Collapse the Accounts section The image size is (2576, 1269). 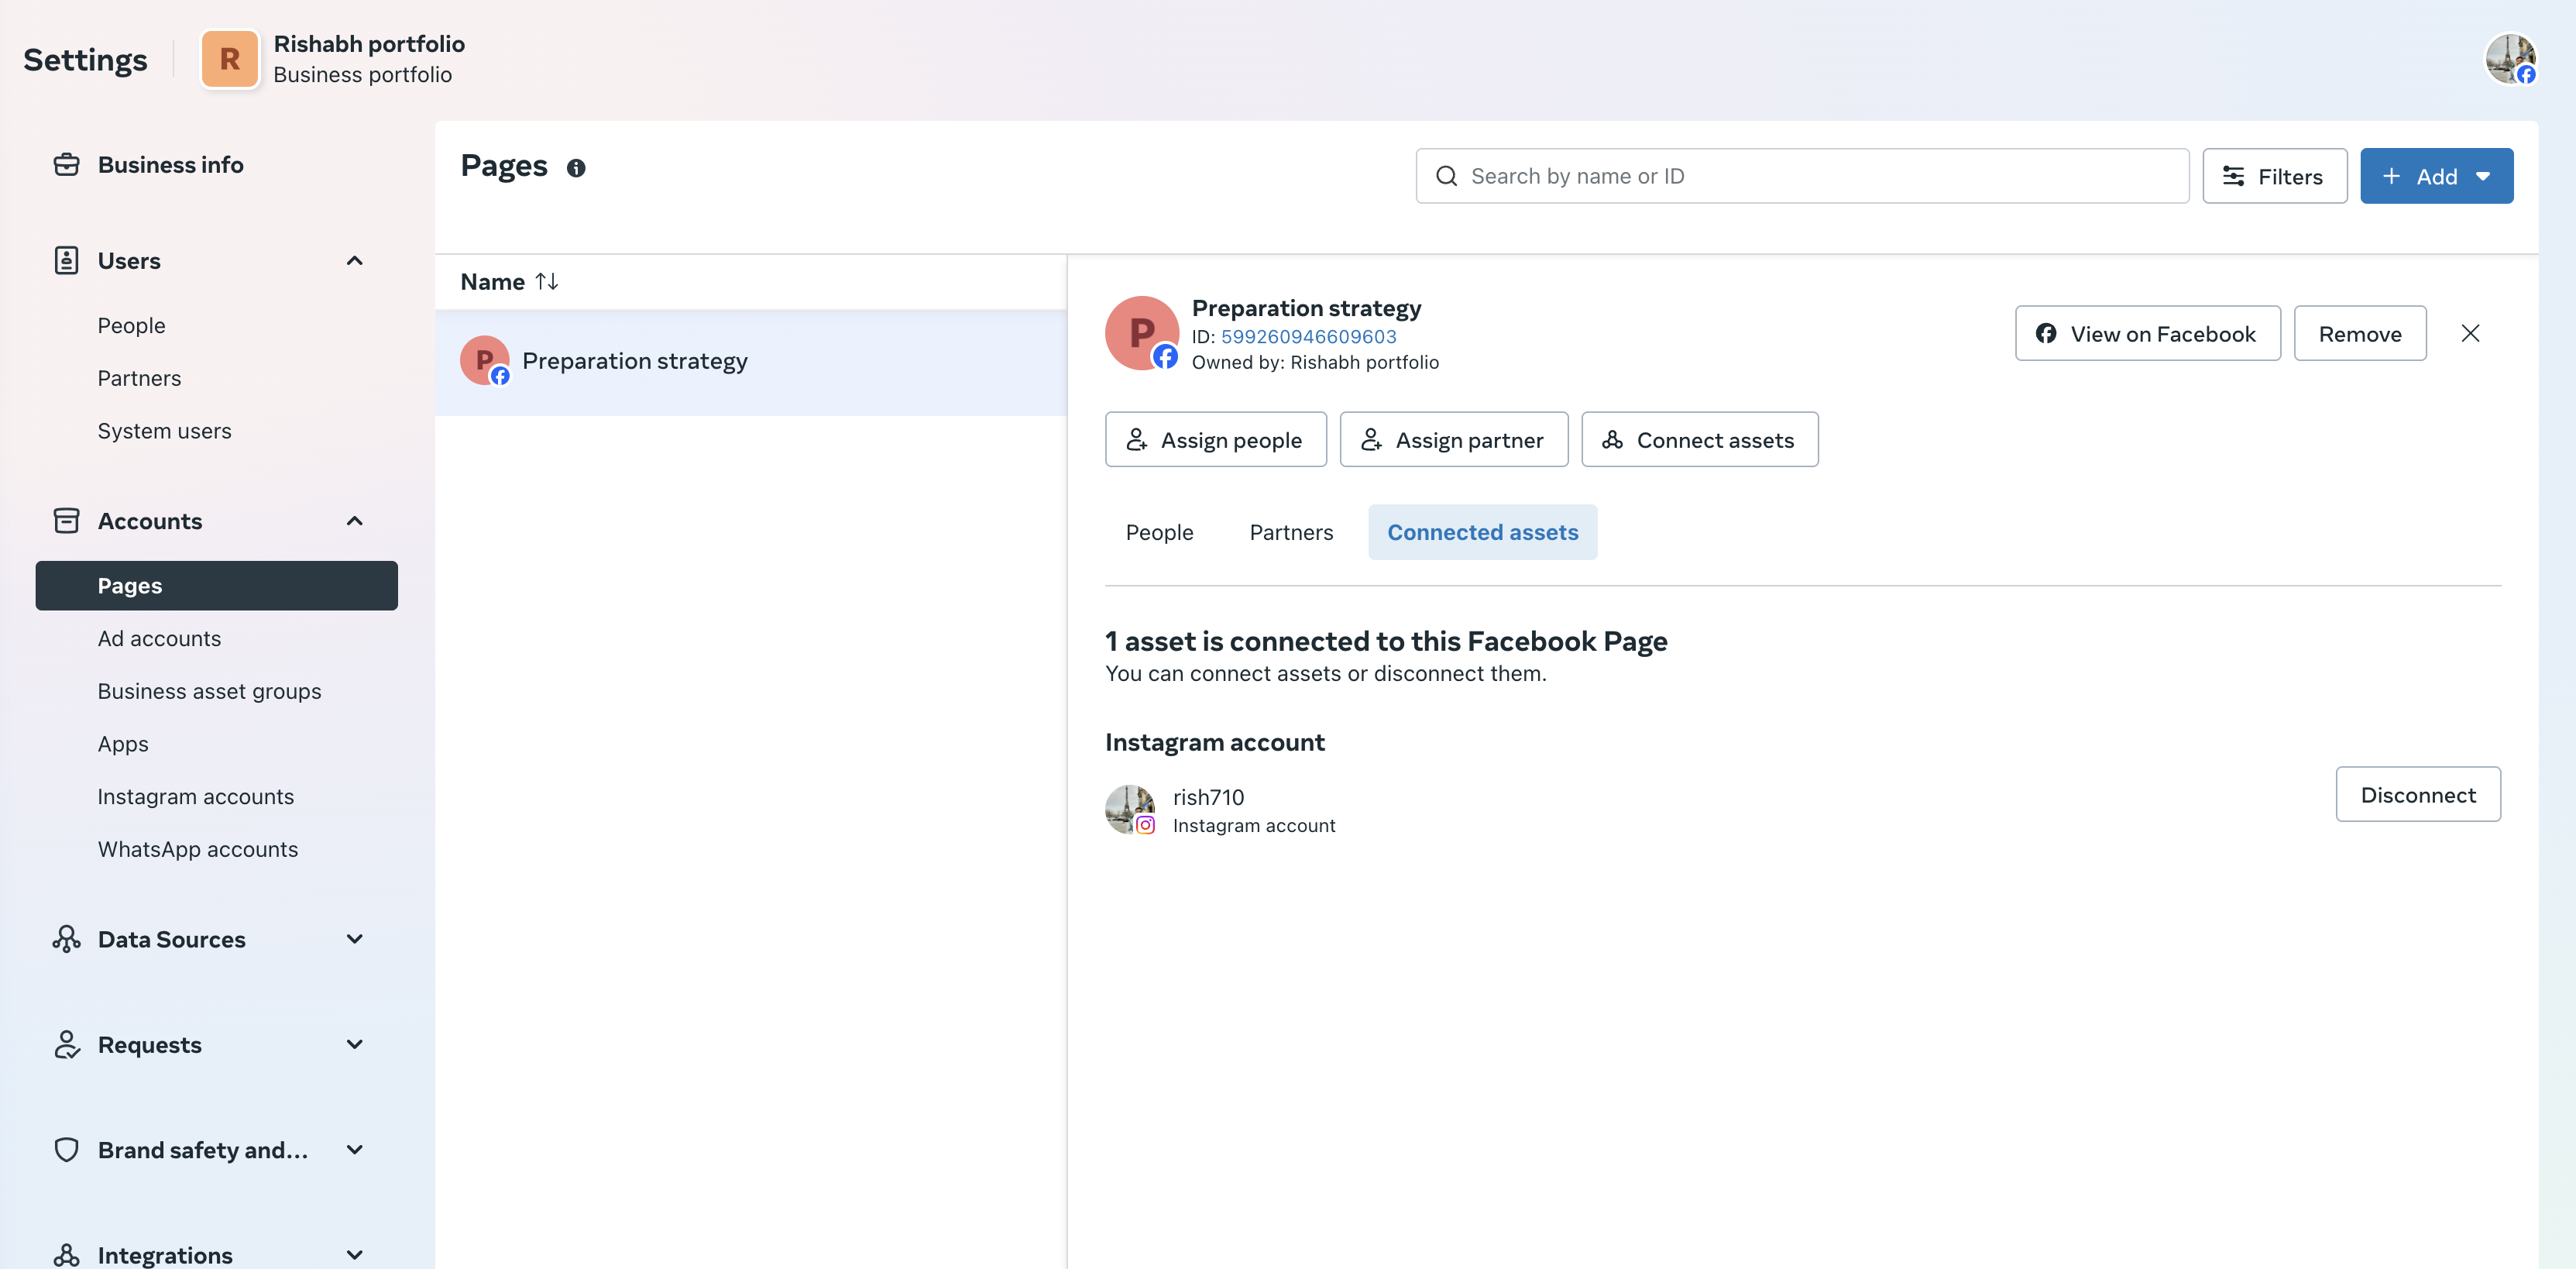click(354, 521)
